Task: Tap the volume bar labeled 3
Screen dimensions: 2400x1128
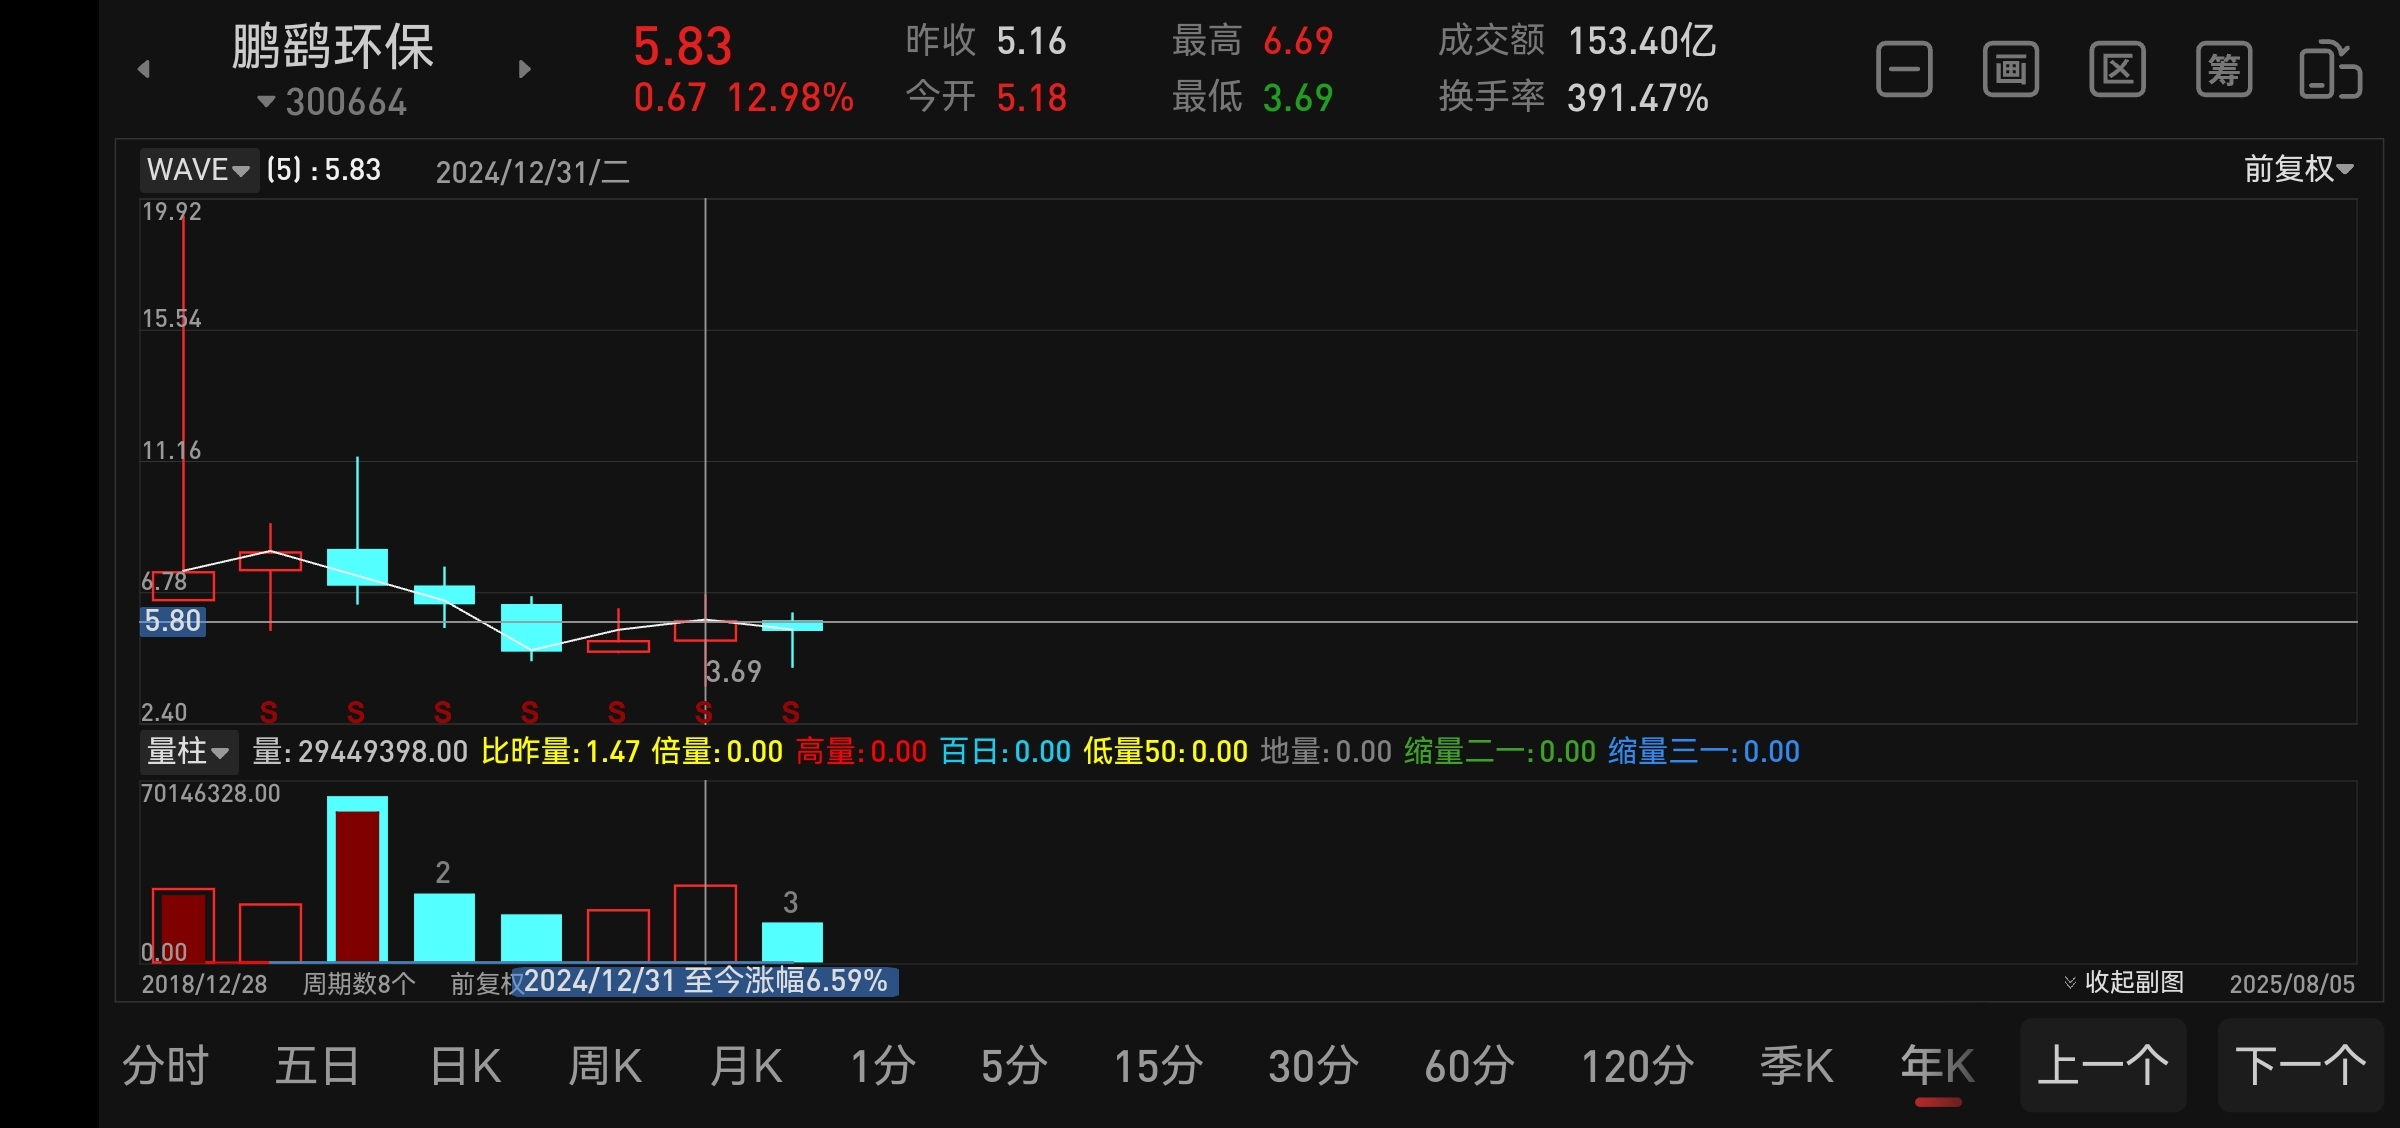Action: pyautogui.click(x=792, y=942)
